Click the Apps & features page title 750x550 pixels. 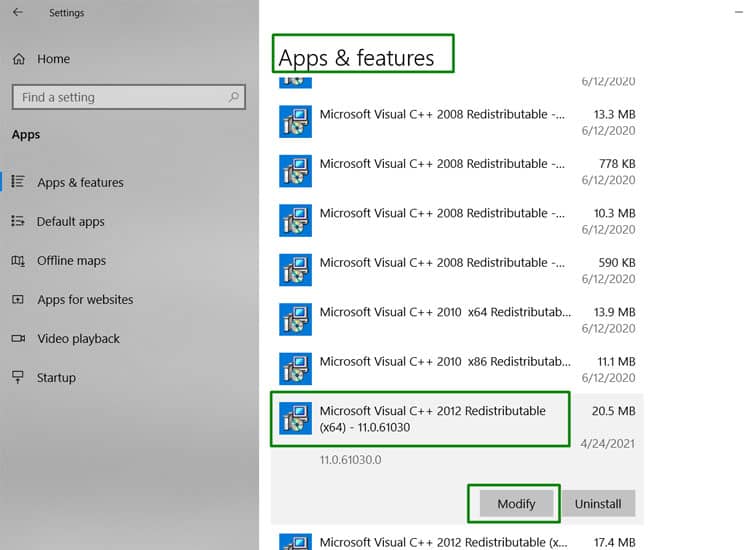coord(356,58)
